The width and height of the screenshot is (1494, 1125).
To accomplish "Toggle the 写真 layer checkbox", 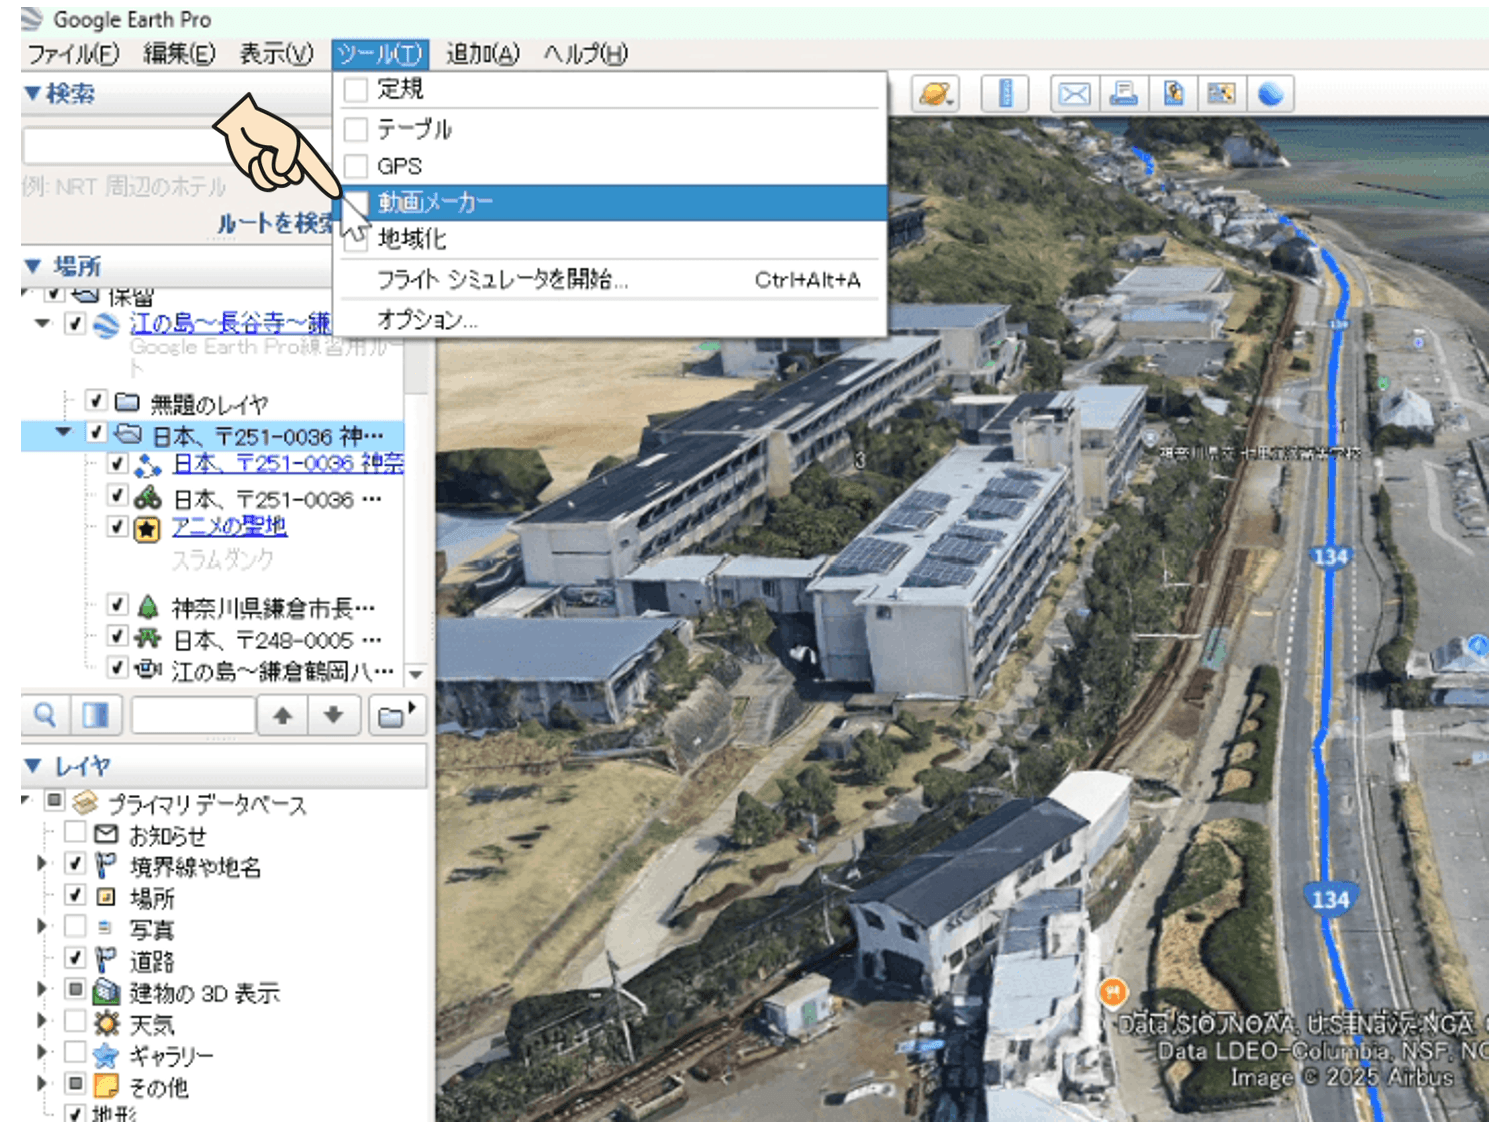I will pos(75,926).
